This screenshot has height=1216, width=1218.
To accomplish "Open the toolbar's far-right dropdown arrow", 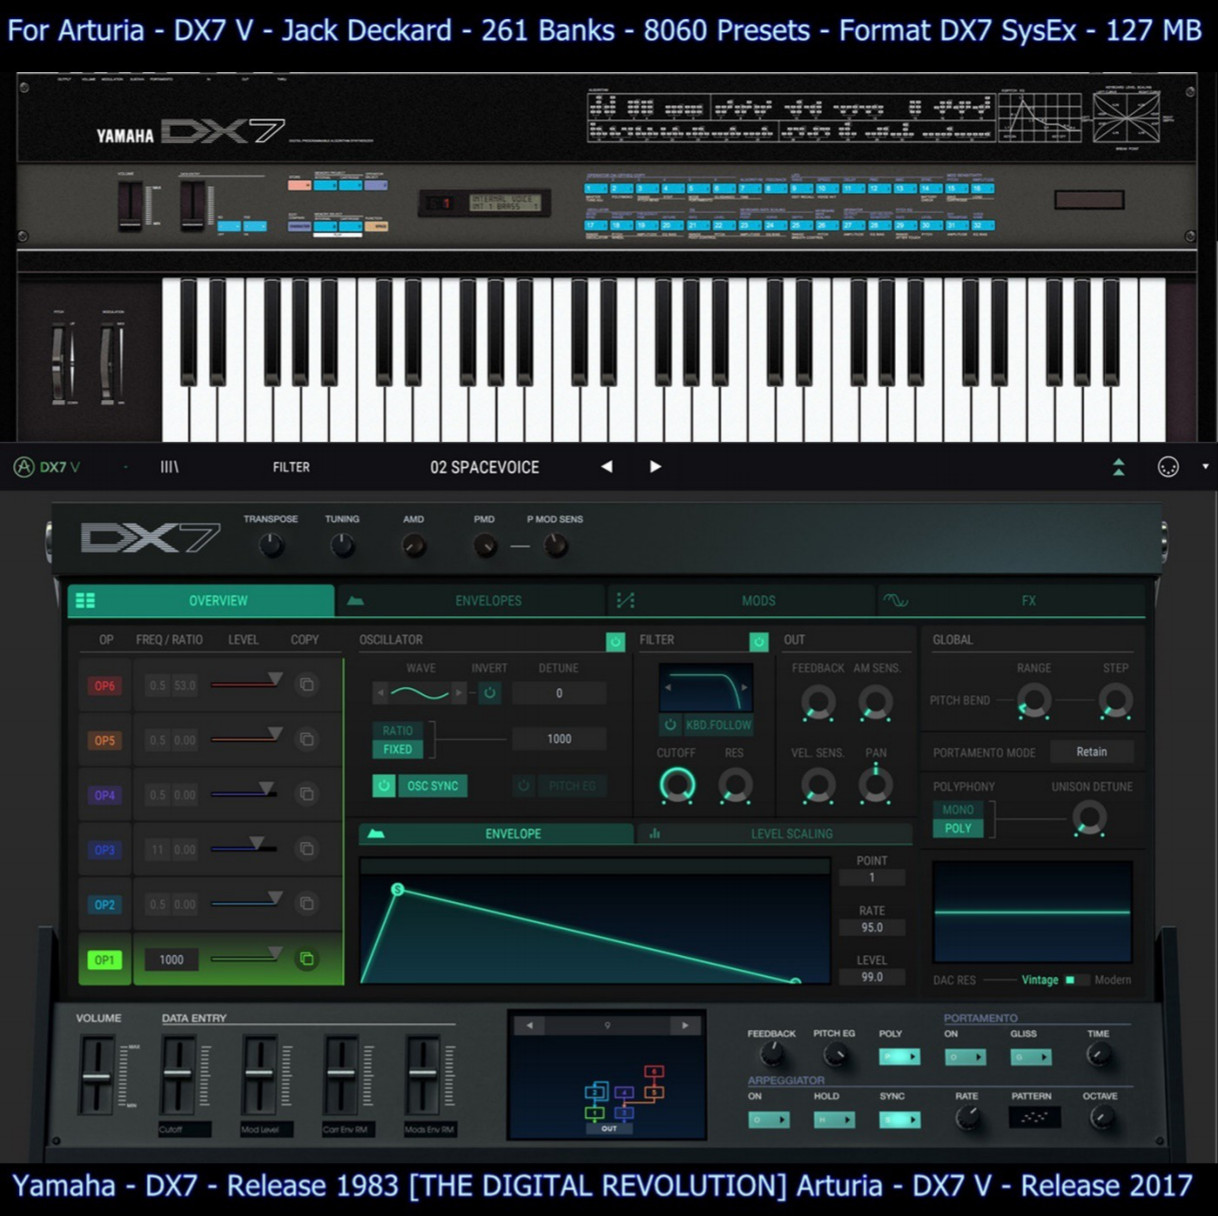I will [x=1205, y=467].
